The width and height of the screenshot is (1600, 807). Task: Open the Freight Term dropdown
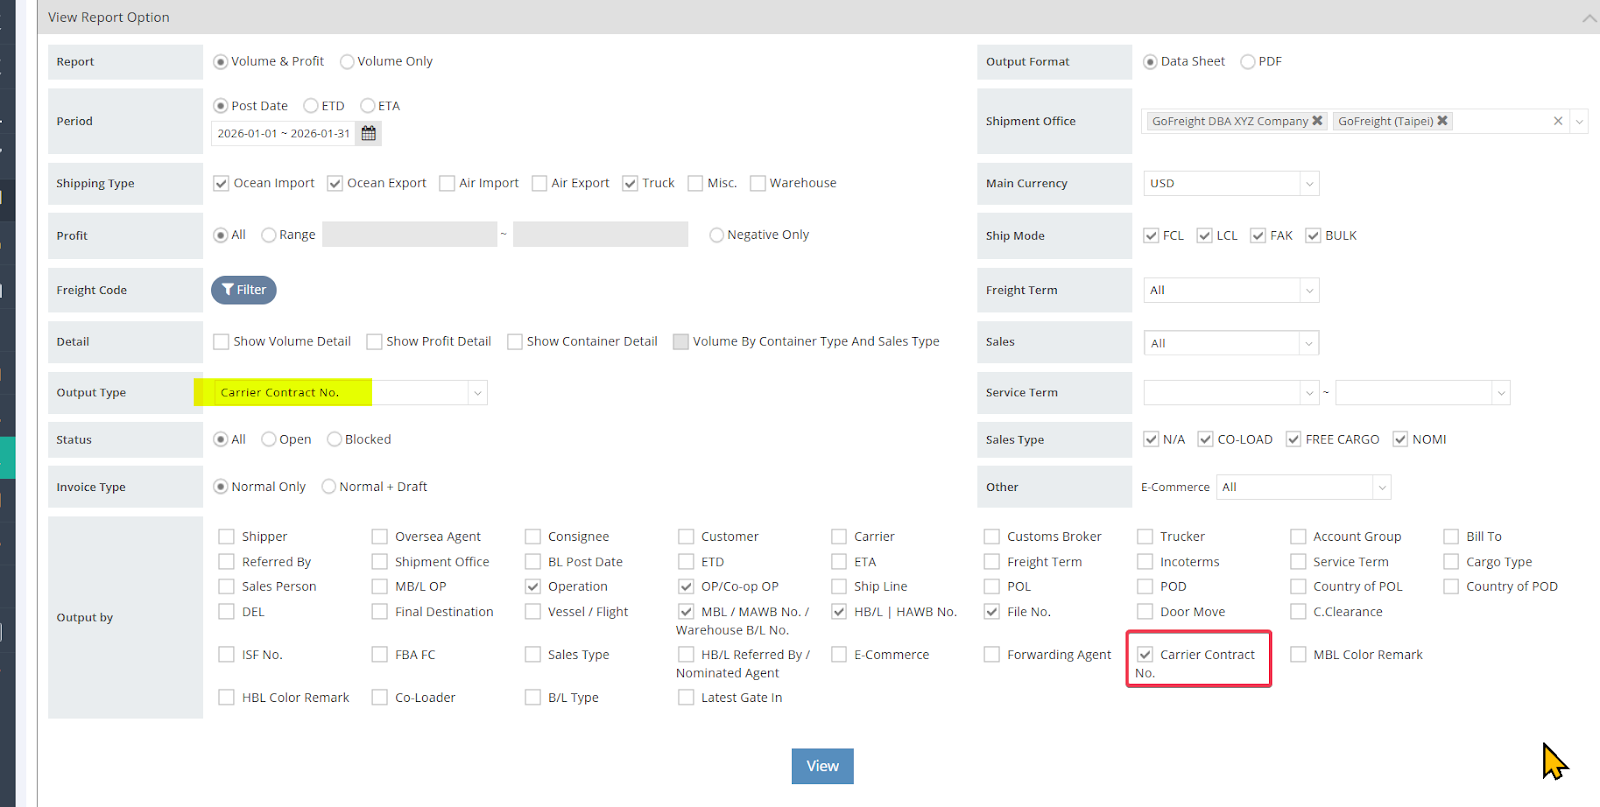tap(1308, 291)
